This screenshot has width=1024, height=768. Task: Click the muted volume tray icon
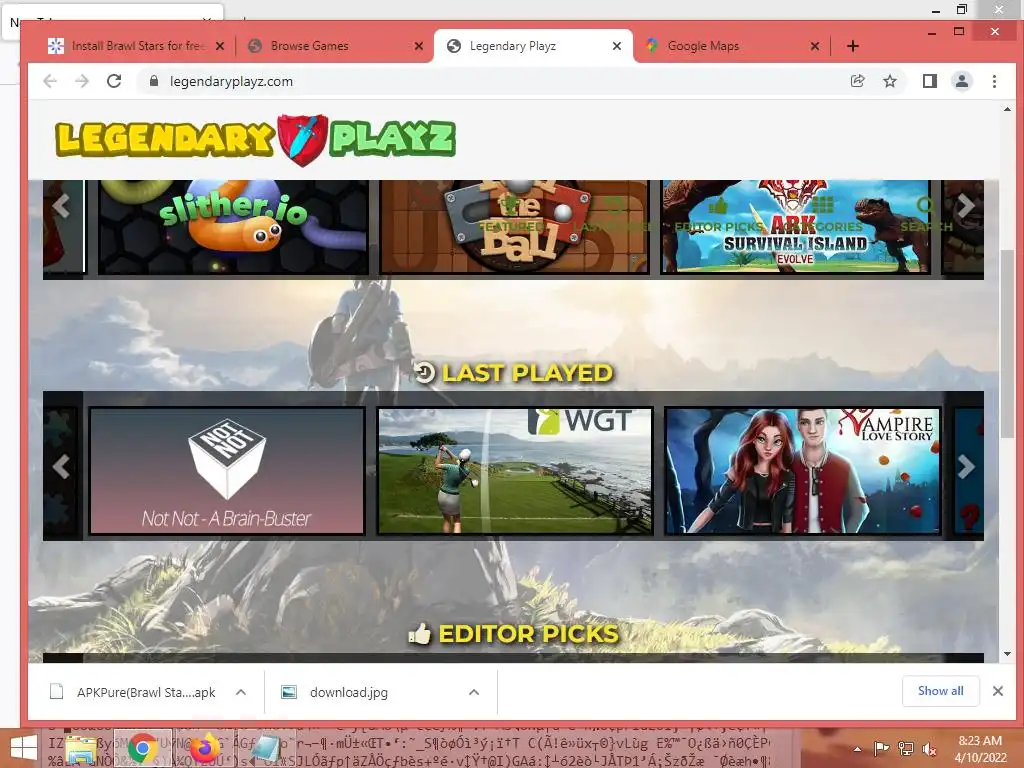(929, 749)
